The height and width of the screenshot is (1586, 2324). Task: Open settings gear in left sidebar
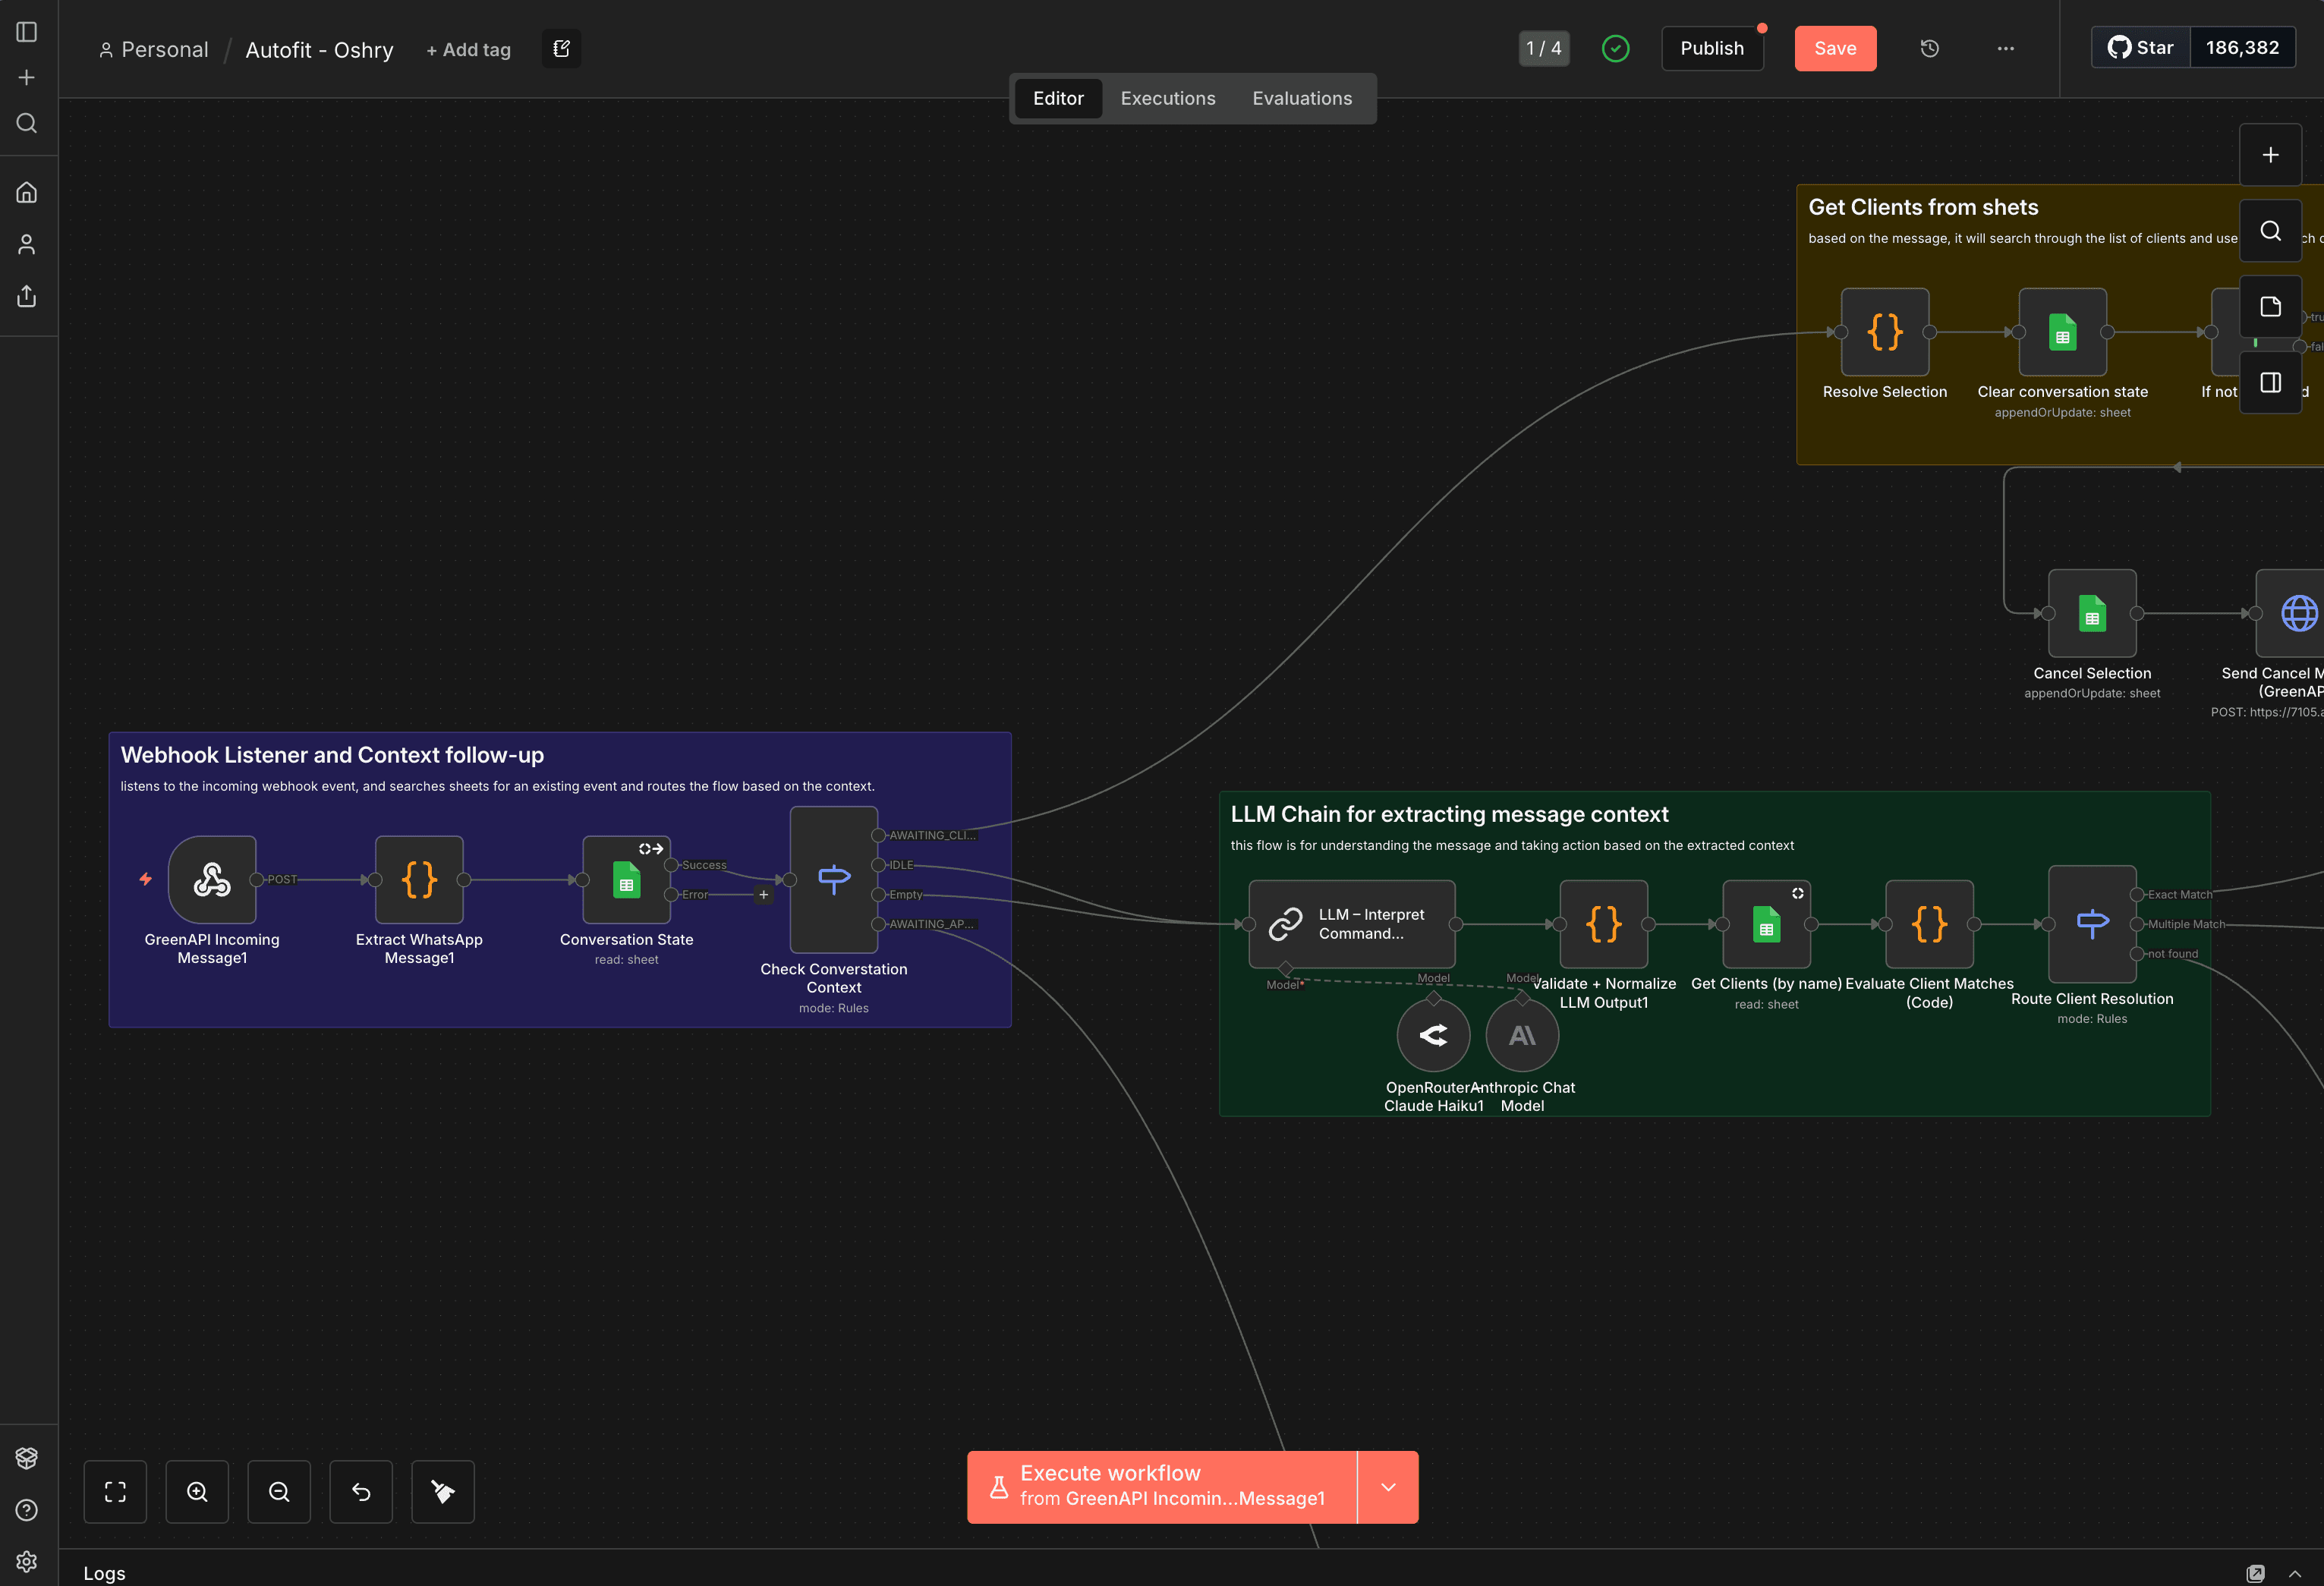coord(27,1561)
